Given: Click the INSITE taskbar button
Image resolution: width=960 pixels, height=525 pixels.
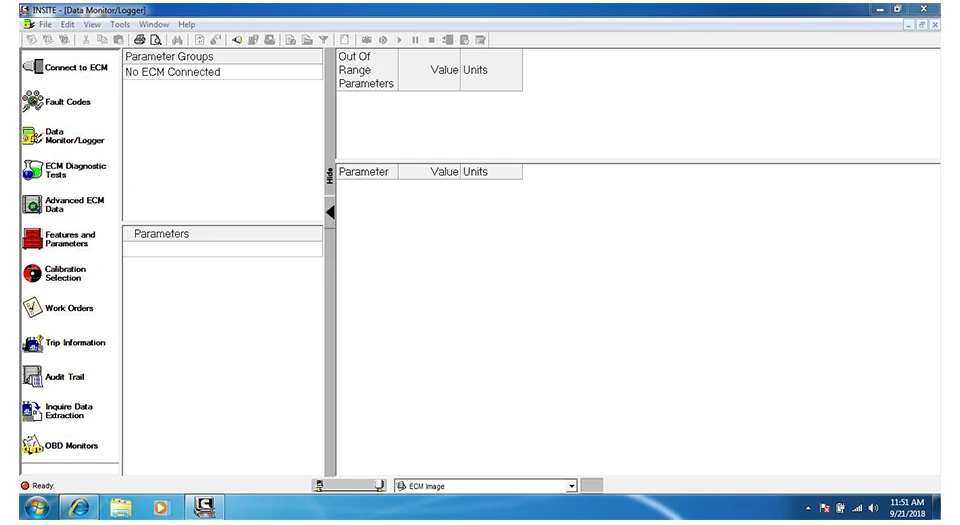Looking at the screenshot, I should (204, 507).
